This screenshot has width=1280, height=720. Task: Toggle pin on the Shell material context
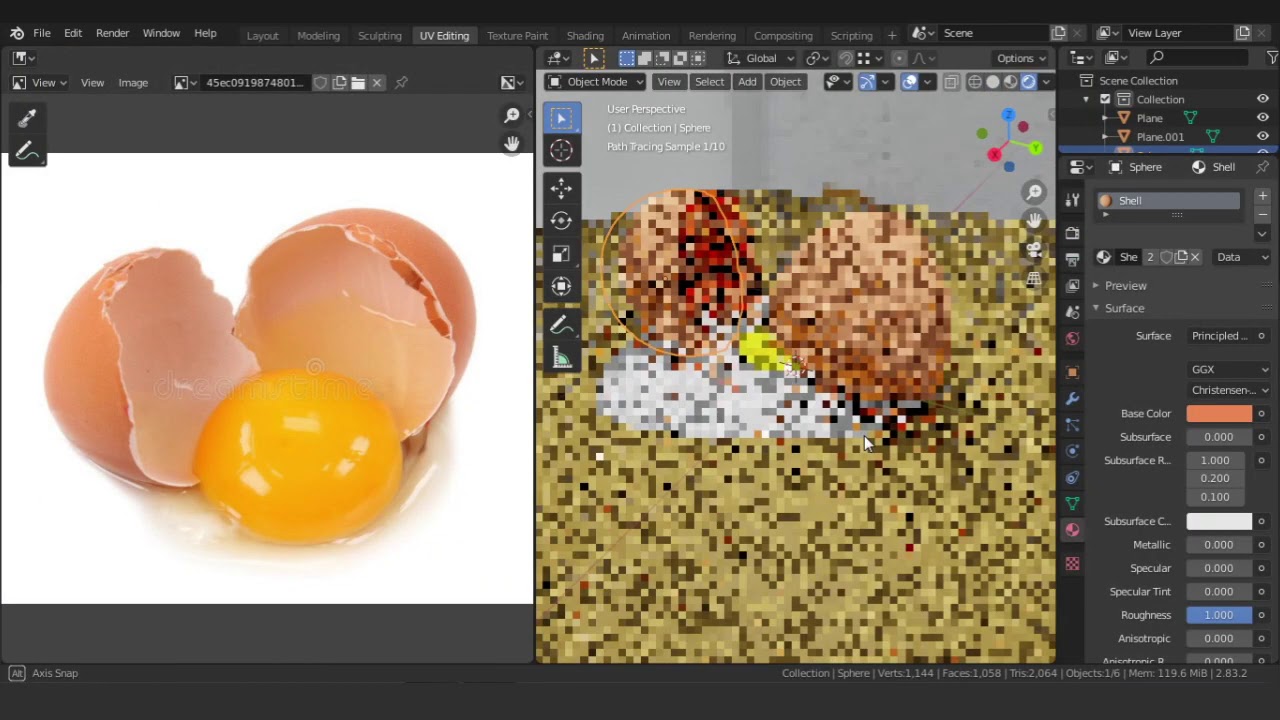tap(1263, 167)
